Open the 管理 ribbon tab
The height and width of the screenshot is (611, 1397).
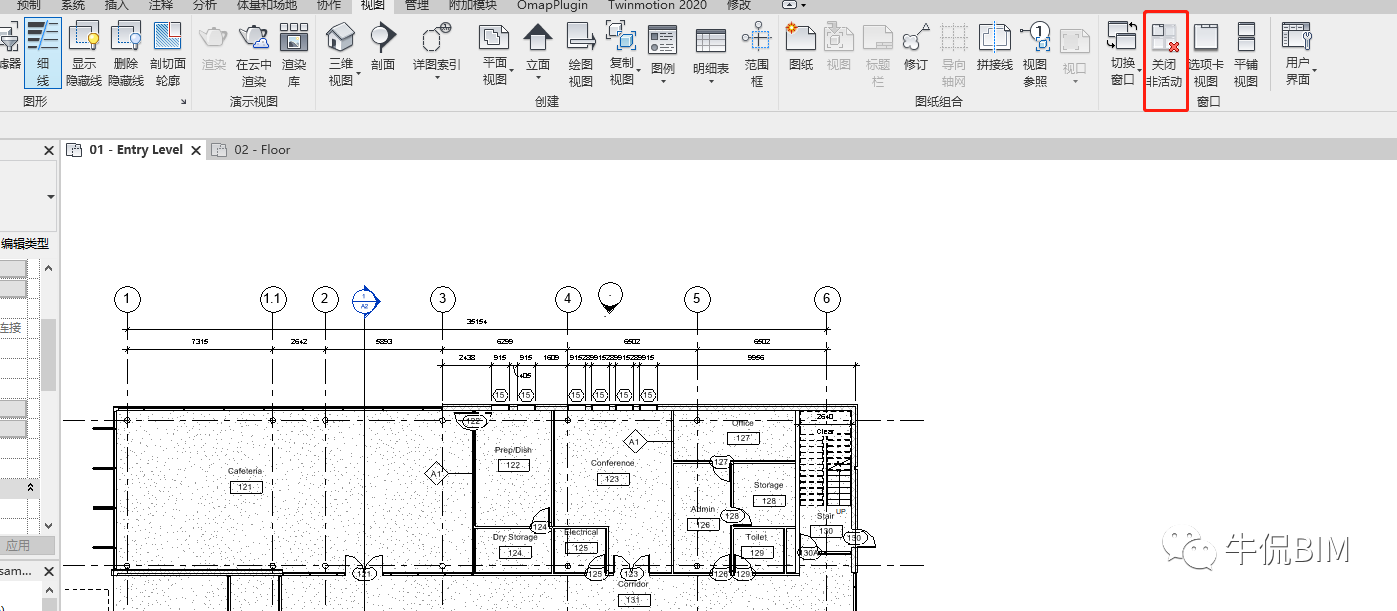tap(417, 5)
